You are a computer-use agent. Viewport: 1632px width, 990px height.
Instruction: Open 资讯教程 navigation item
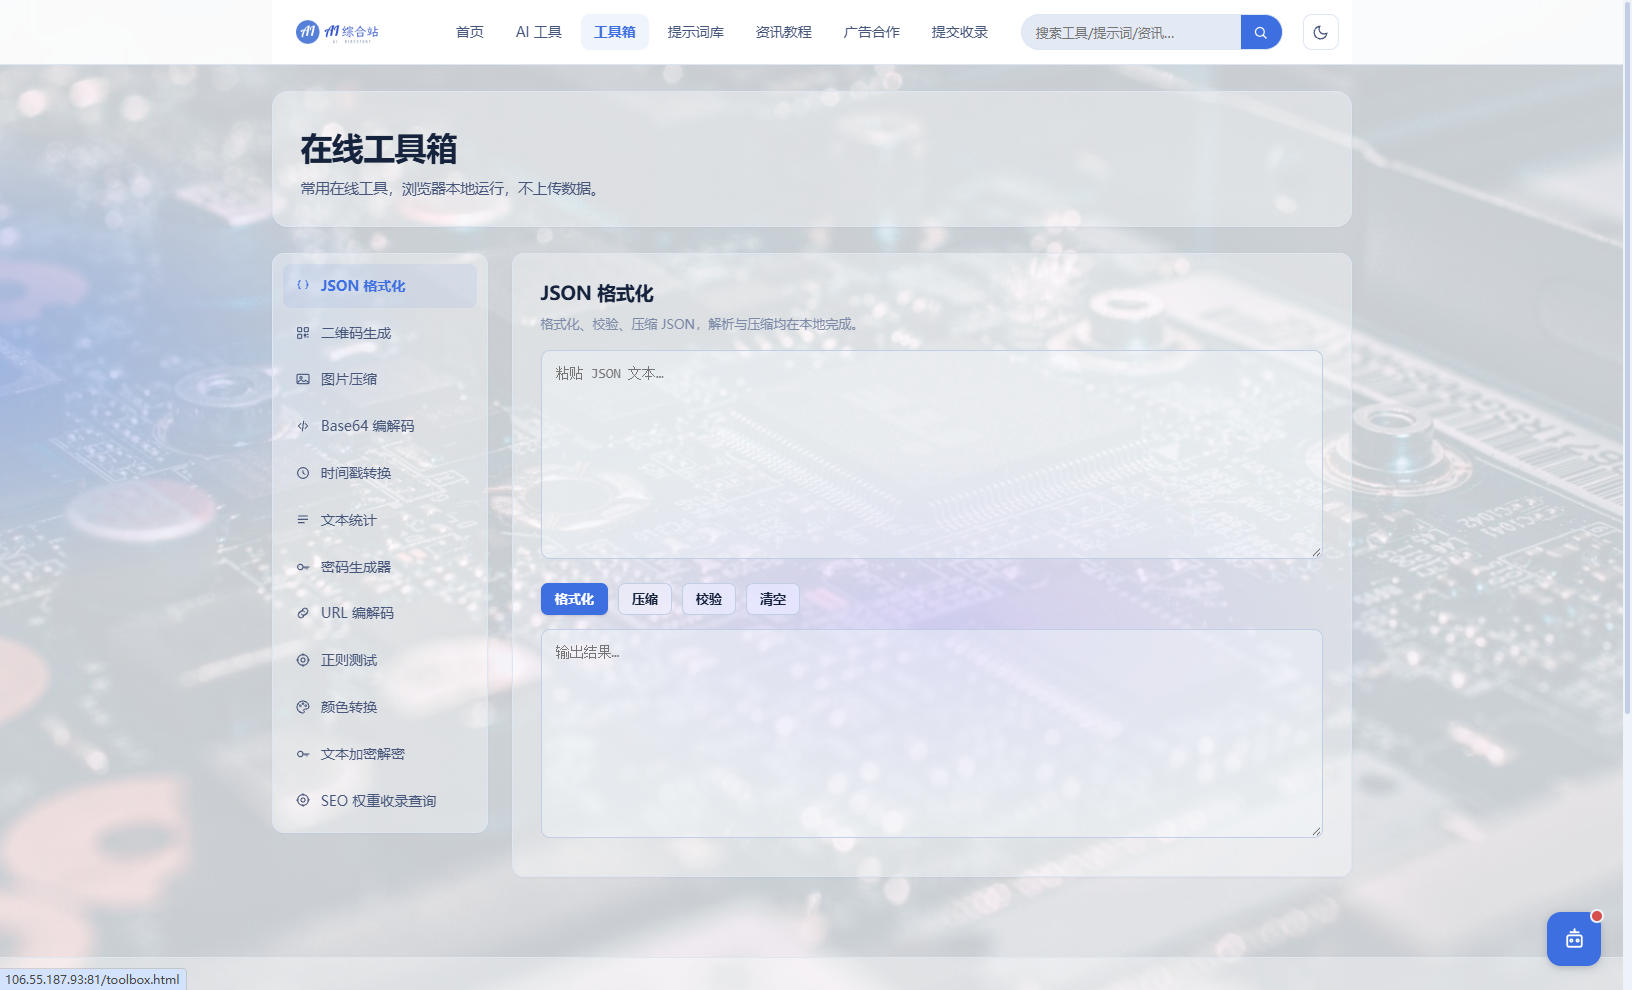point(784,32)
